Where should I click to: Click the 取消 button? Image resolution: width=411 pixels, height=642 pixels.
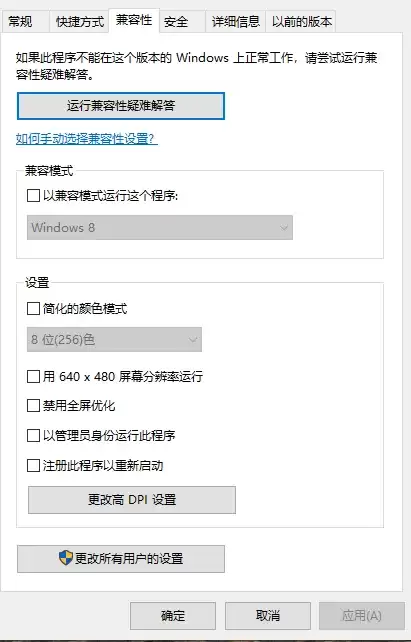pyautogui.click(x=268, y=615)
